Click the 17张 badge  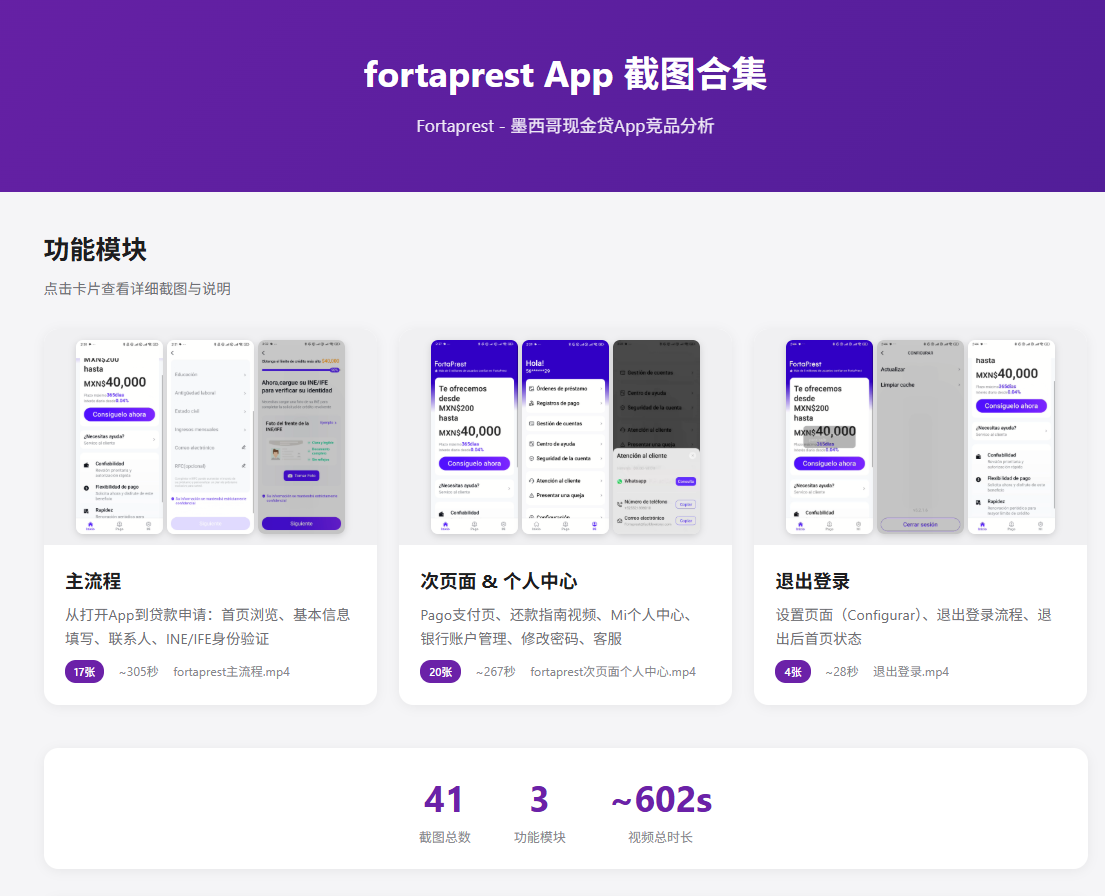click(x=85, y=672)
